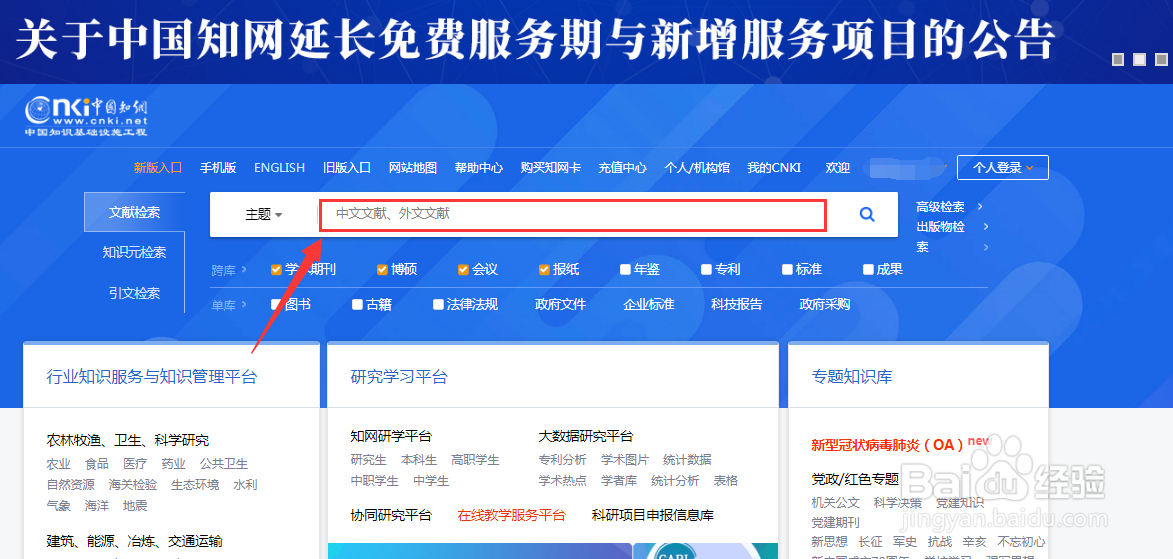Click 专利分析 link
This screenshot has height=559, width=1173.
563,459
